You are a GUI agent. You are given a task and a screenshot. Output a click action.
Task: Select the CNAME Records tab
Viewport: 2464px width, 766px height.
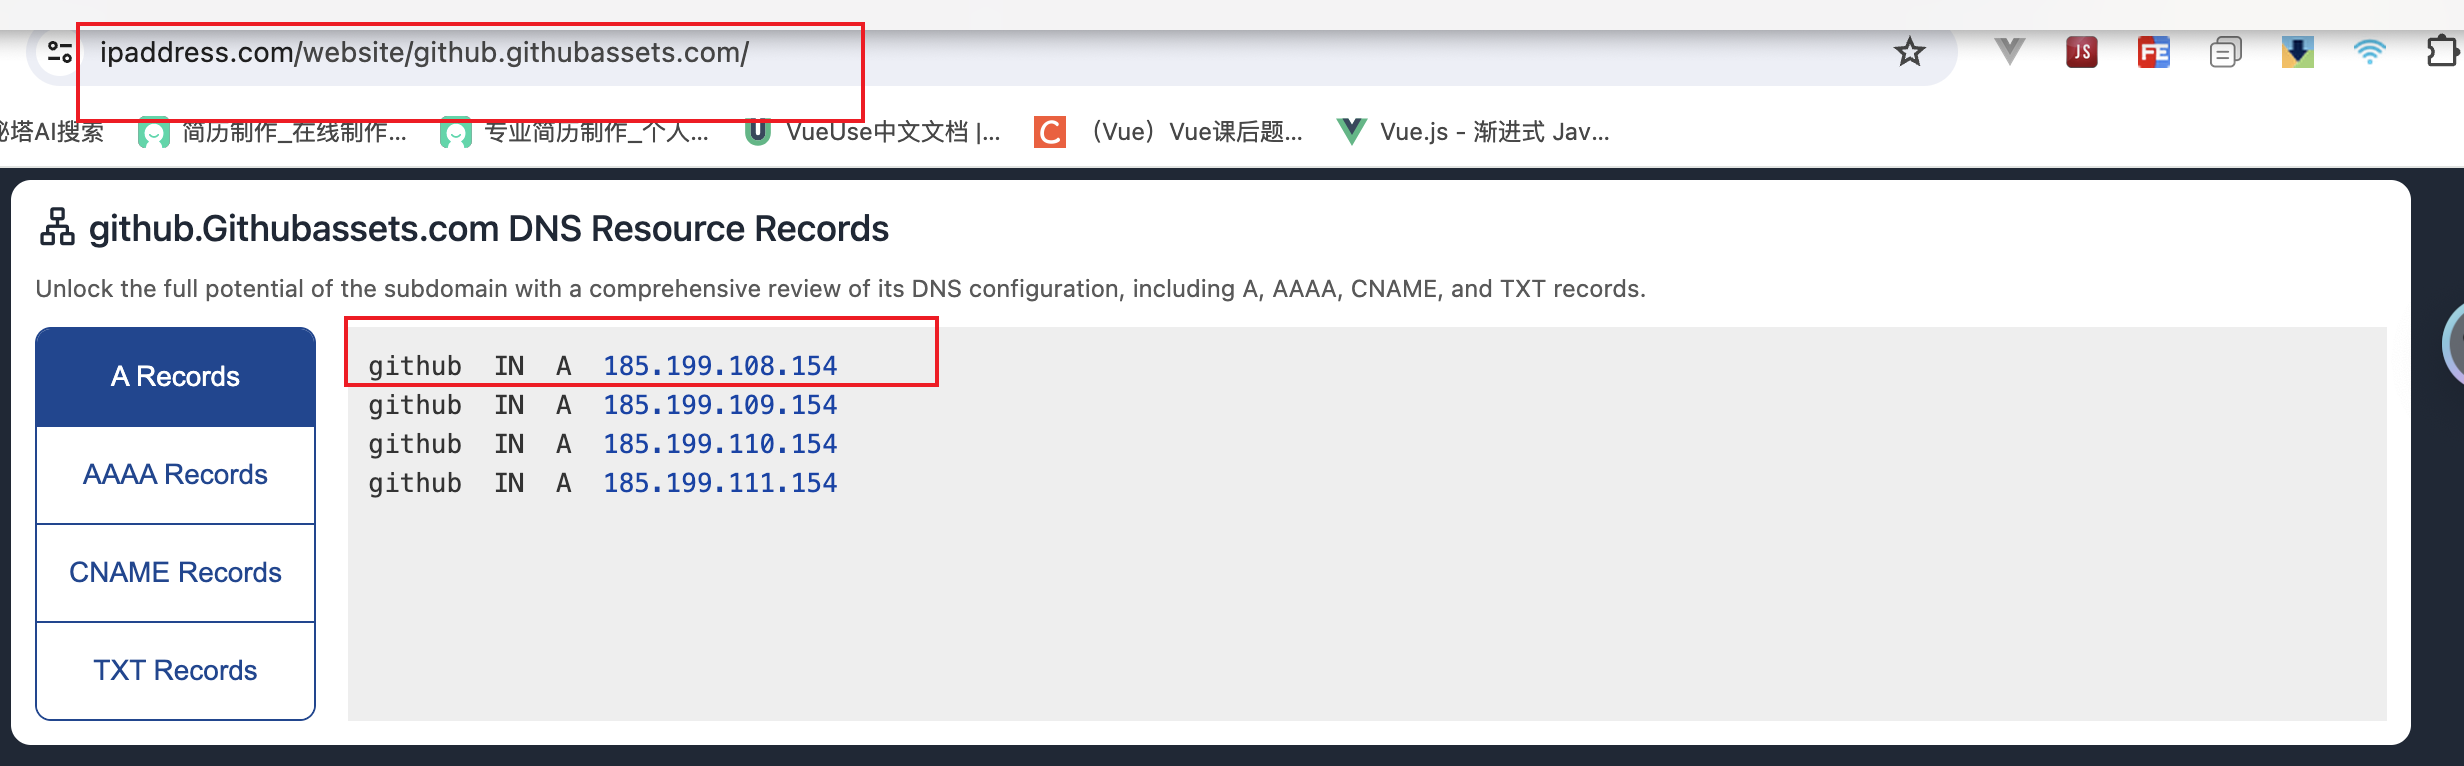175,572
